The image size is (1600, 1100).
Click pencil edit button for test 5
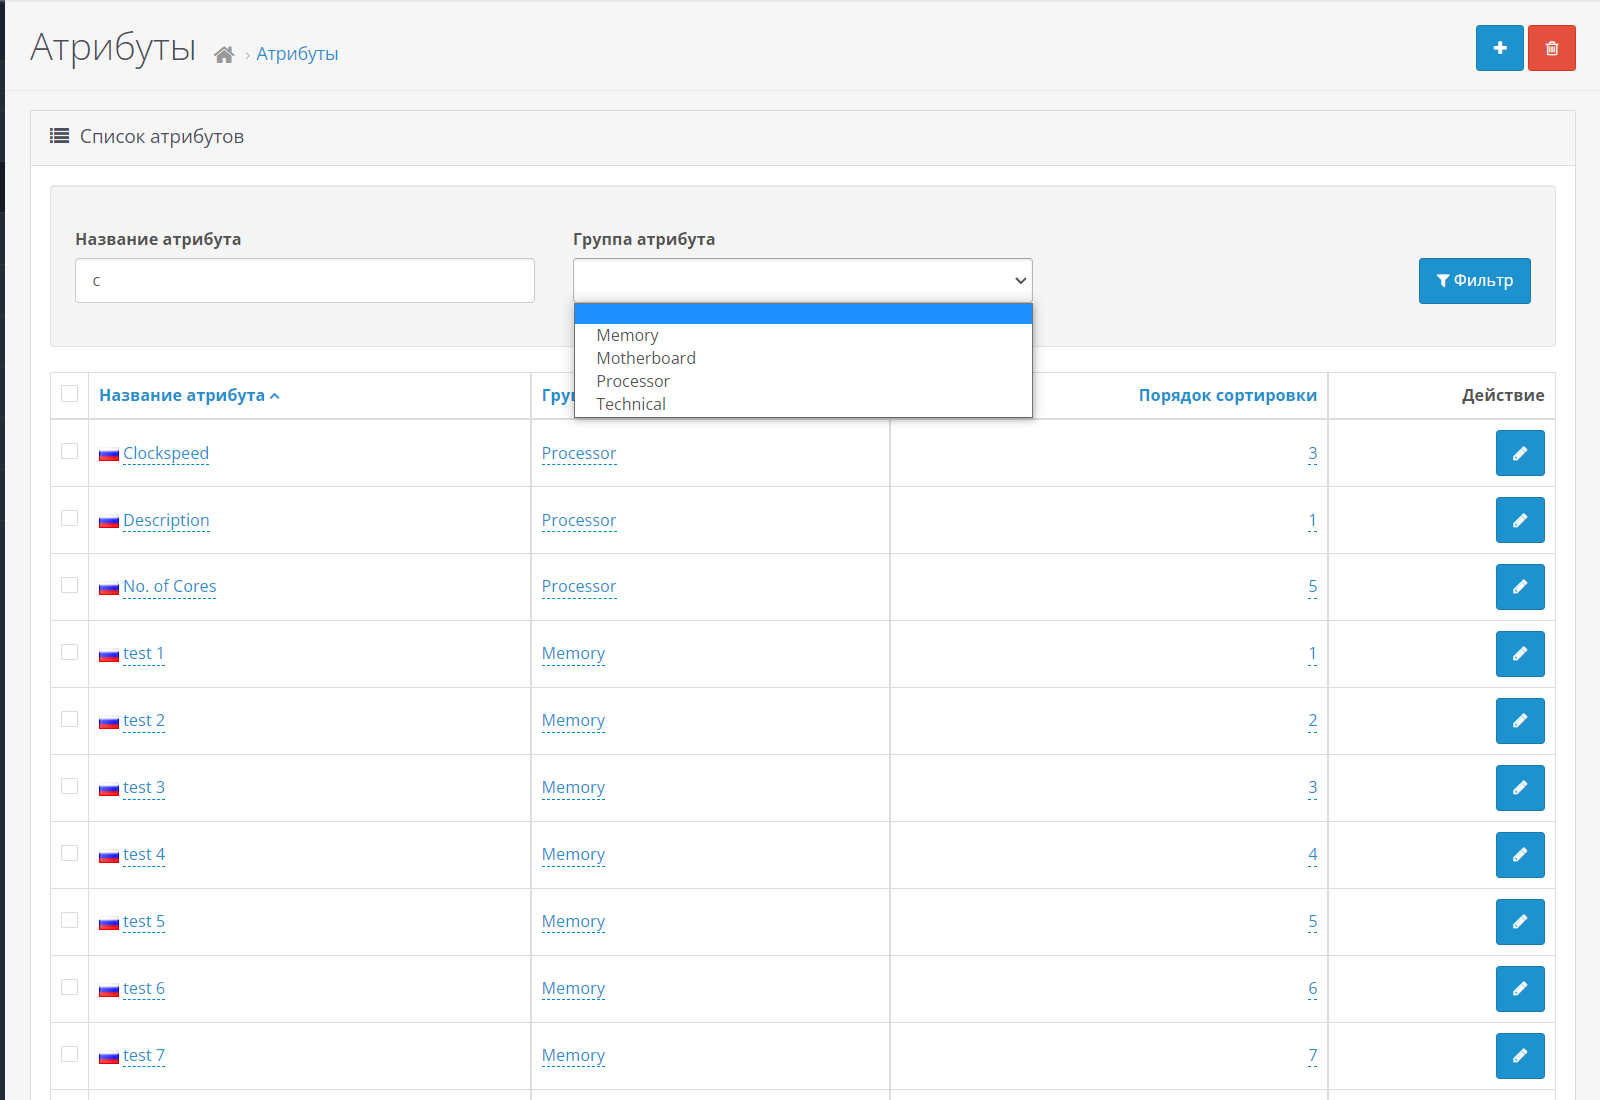[1520, 922]
